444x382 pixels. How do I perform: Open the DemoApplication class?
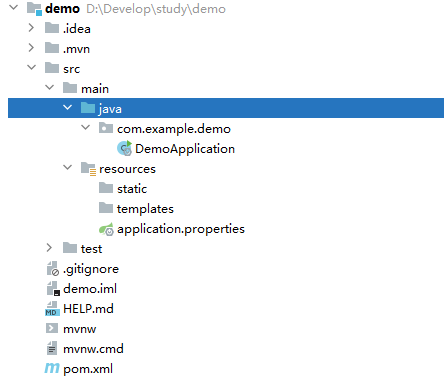(x=185, y=149)
